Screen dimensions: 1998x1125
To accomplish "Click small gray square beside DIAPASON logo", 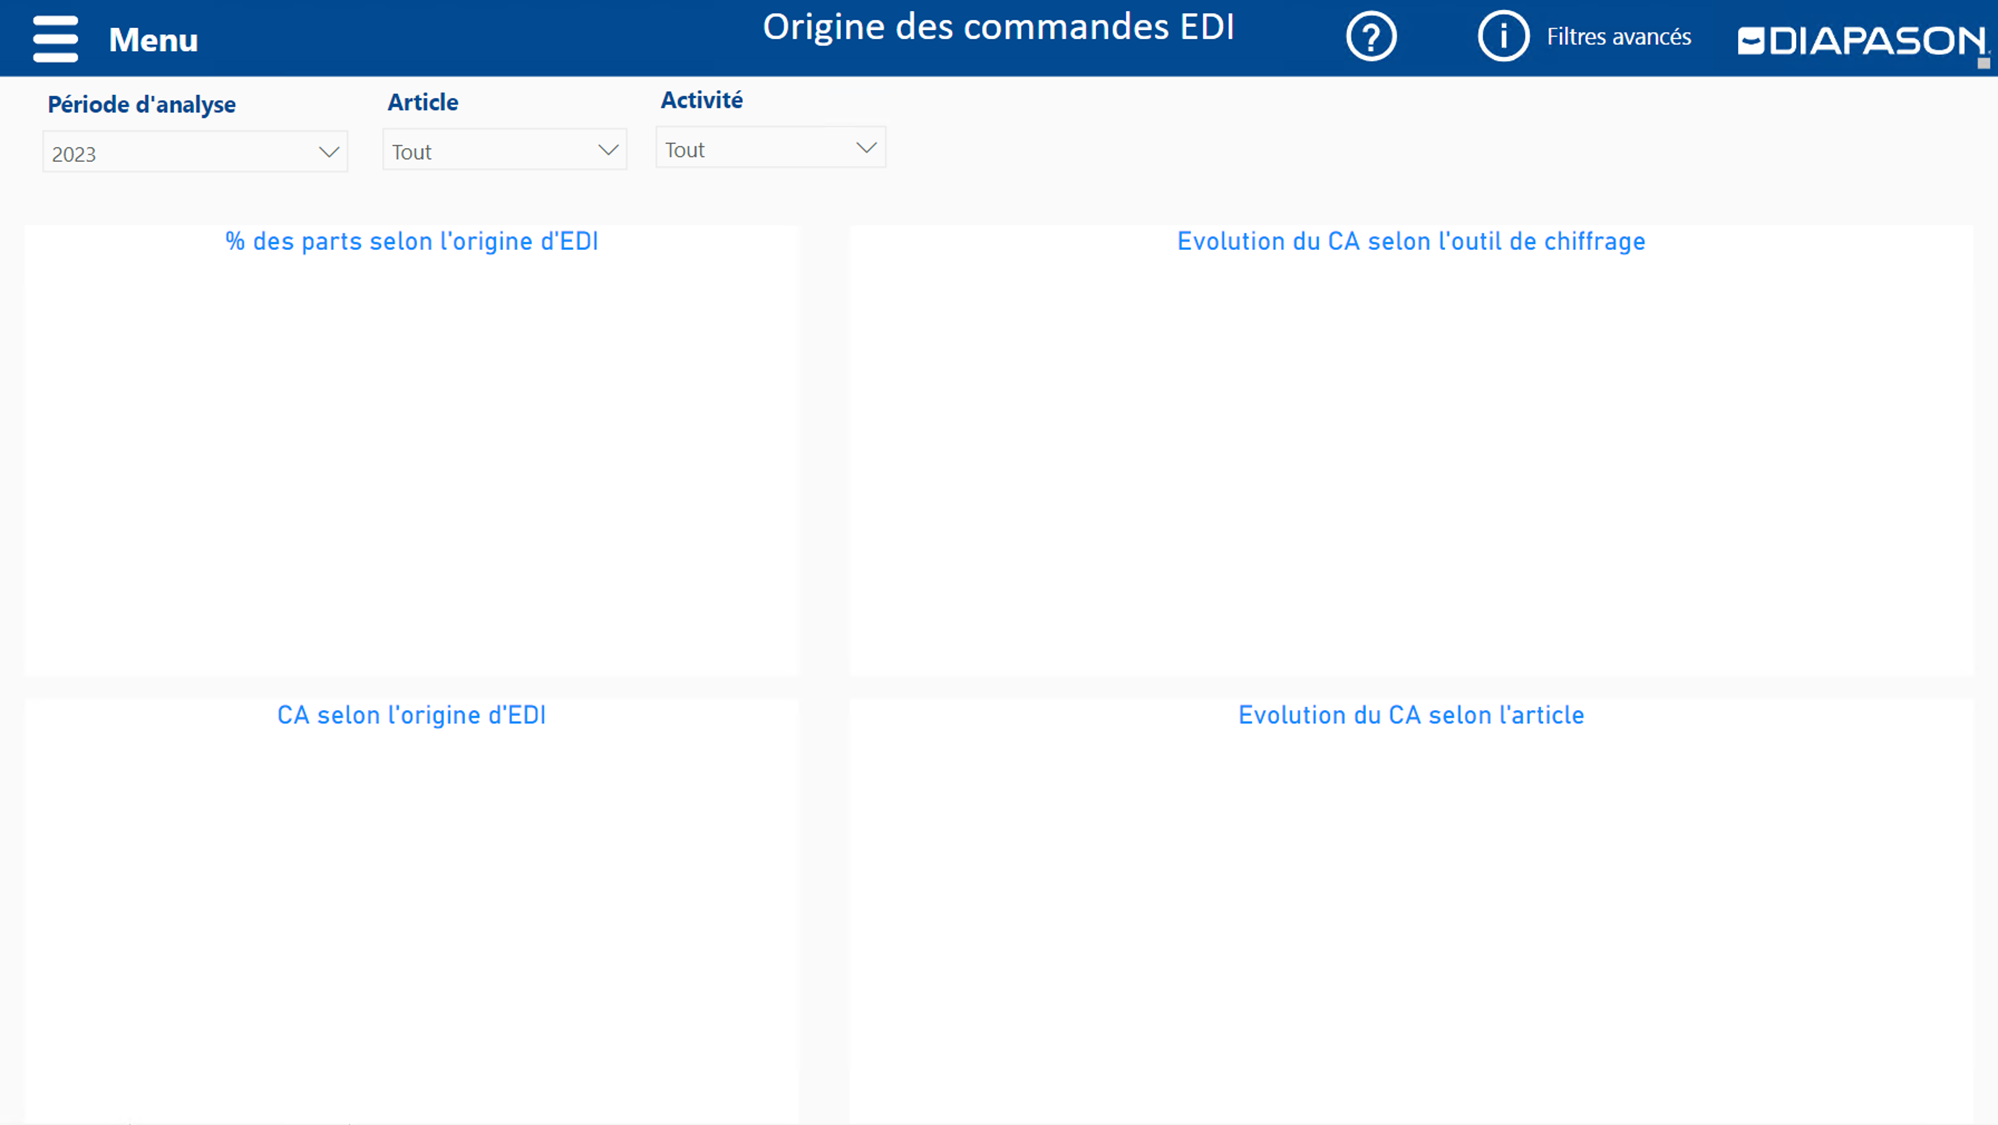I will [x=1983, y=63].
